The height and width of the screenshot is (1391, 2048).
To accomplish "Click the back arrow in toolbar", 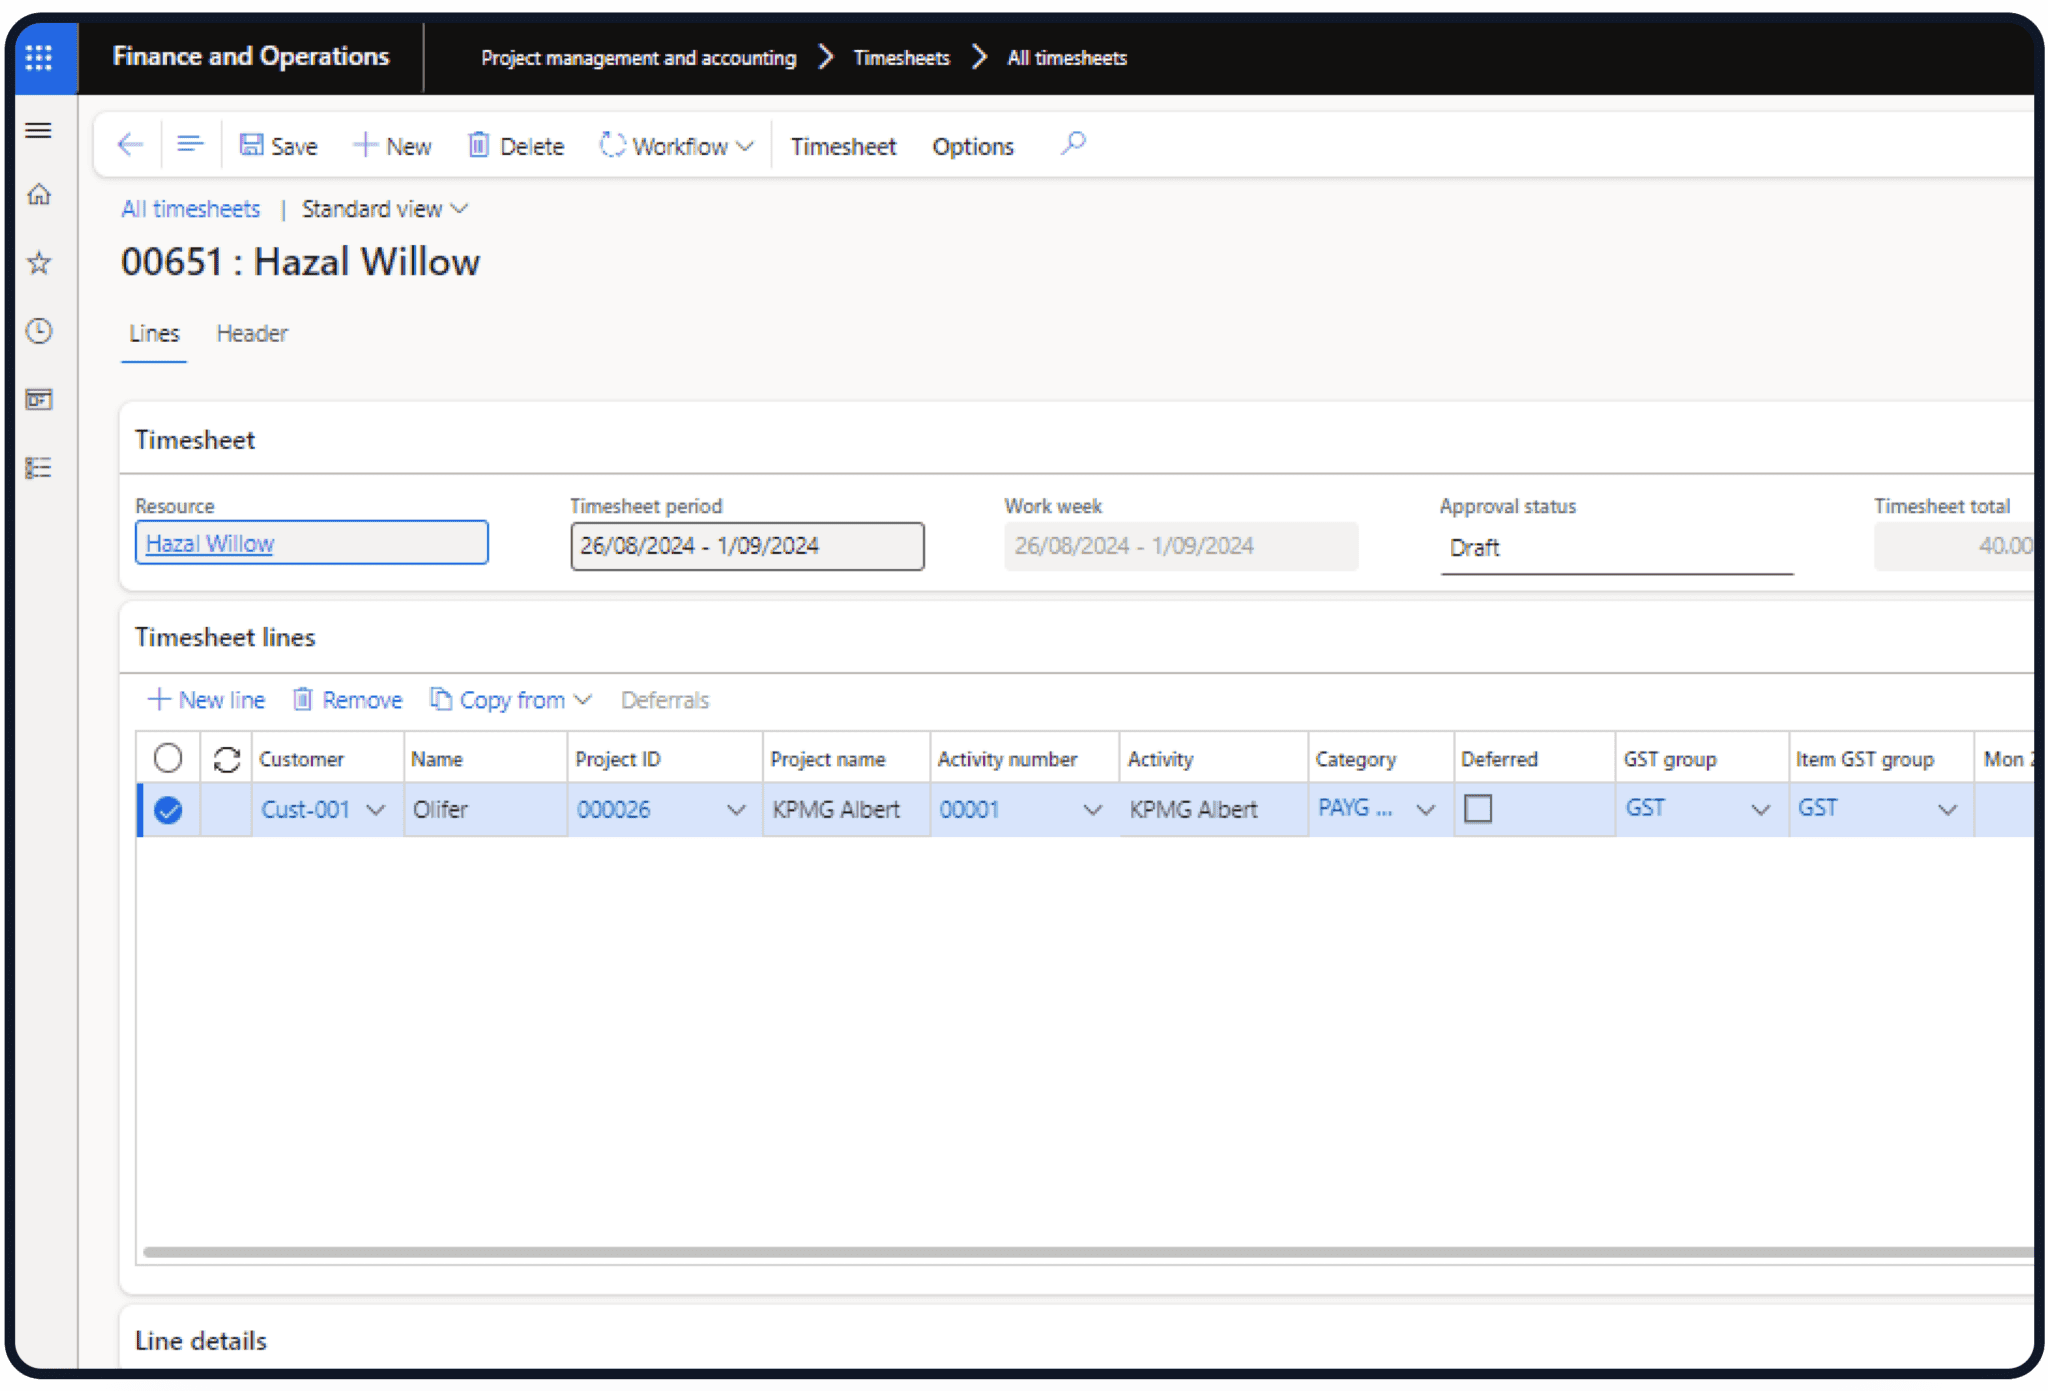I will pos(130,145).
